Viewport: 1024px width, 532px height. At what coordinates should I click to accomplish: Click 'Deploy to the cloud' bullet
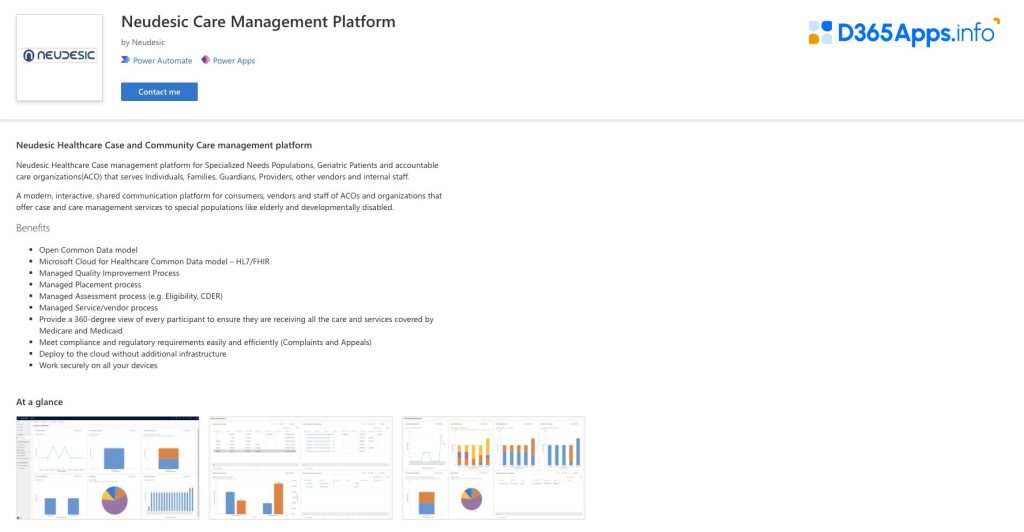click(133, 354)
